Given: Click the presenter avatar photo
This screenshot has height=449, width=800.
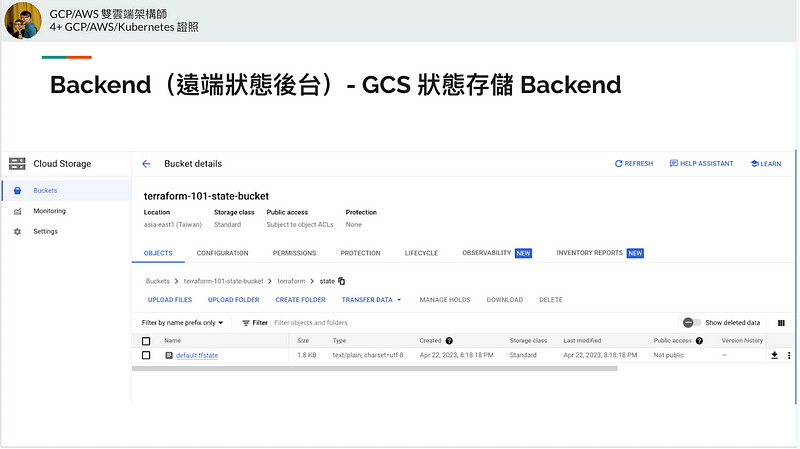Looking at the screenshot, I should point(23,20).
